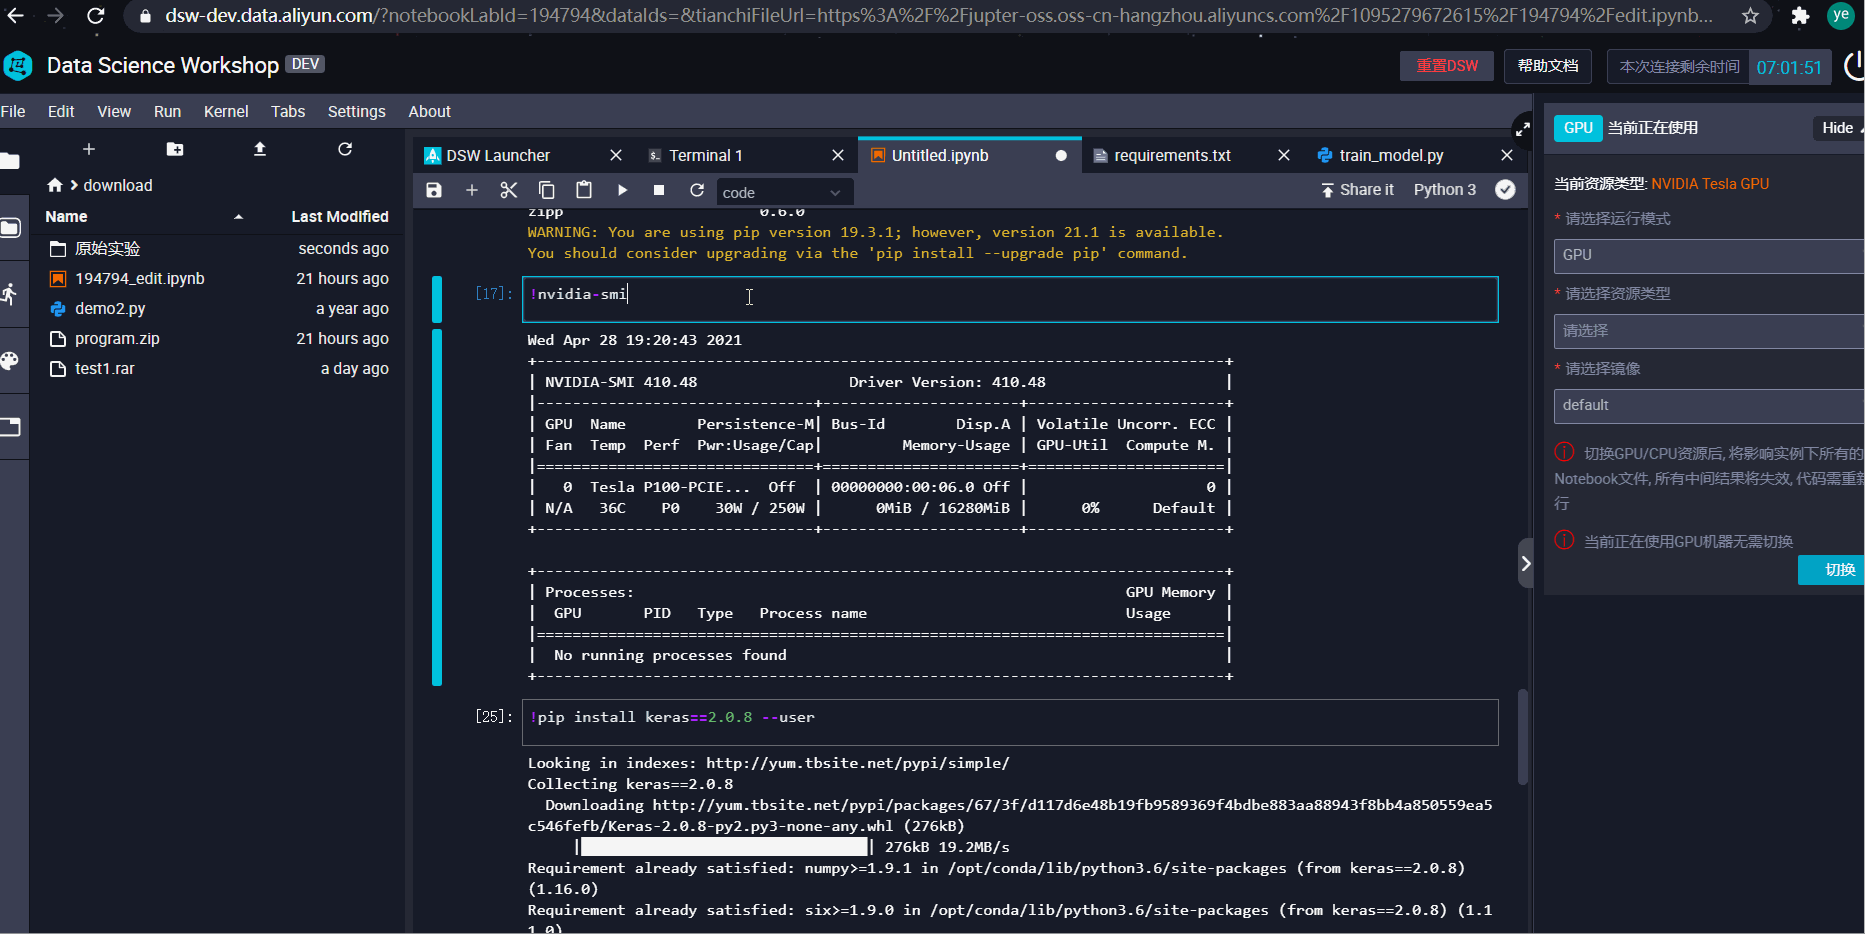1865x934 pixels.
Task: Click the notebook vertical scrollbar
Action: 1523,736
